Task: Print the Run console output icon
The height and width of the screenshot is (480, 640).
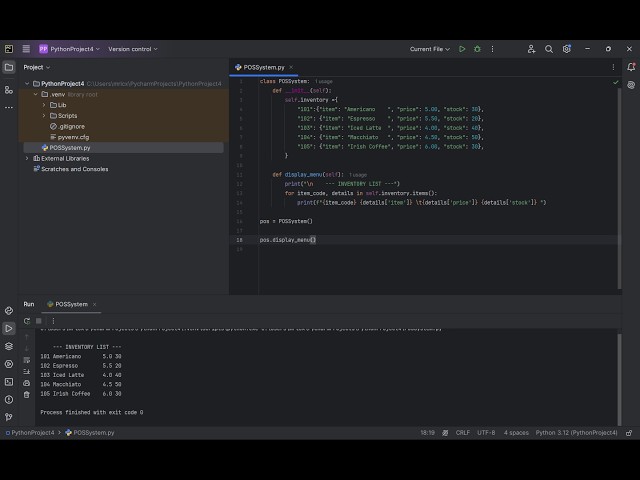Action: pyautogui.click(x=27, y=383)
